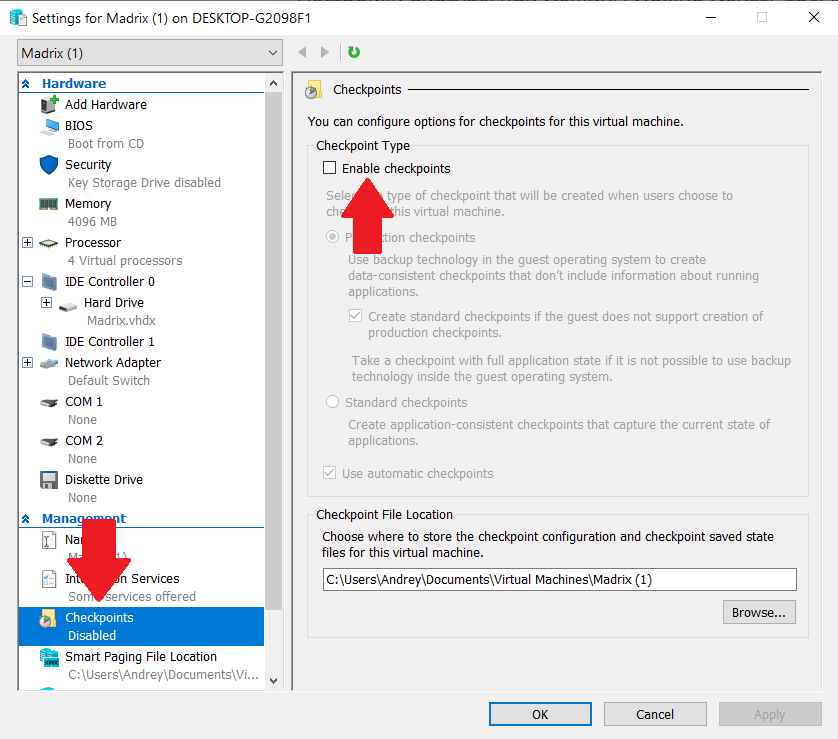
Task: Collapse the Management section chevron
Action: coord(26,518)
